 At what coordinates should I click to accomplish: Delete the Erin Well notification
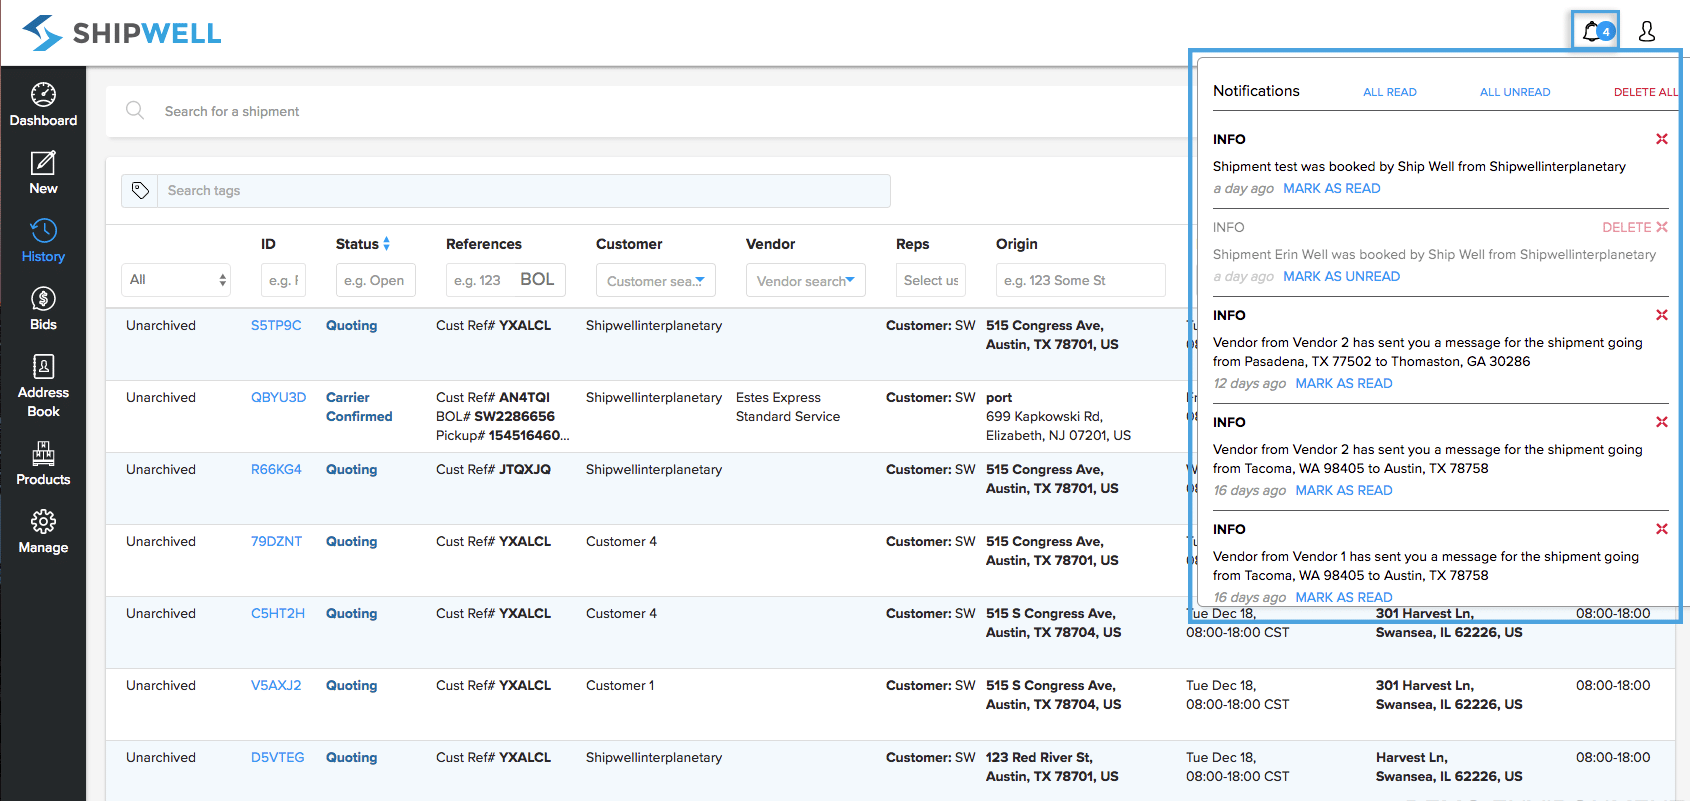tap(1635, 227)
